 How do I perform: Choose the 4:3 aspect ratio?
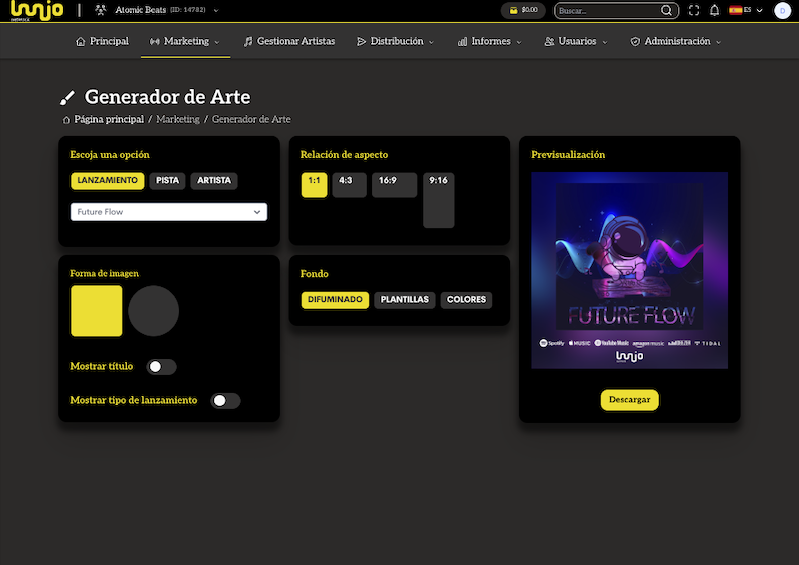(x=350, y=185)
